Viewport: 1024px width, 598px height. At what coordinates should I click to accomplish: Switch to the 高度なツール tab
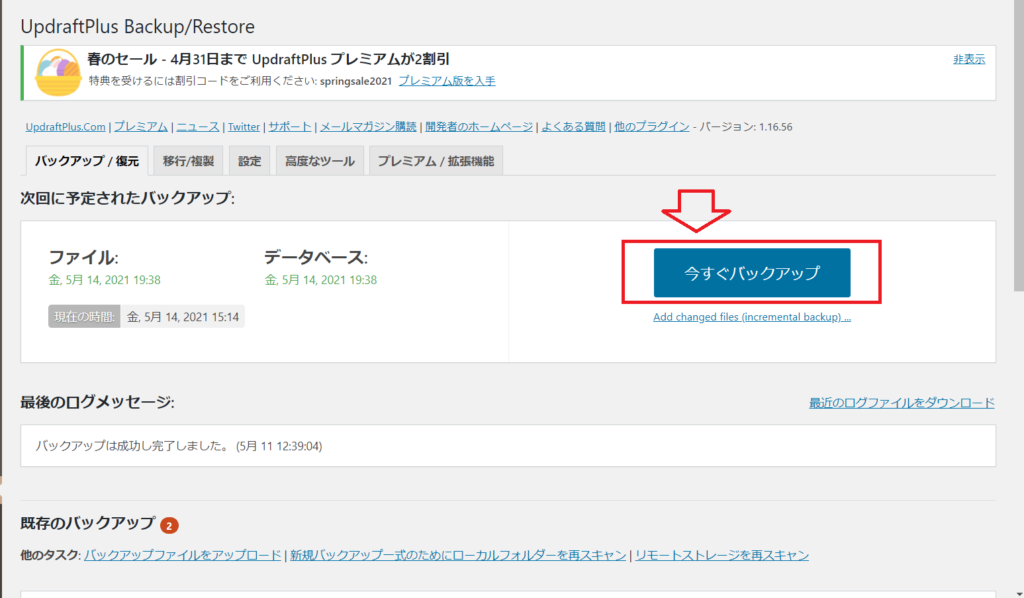[319, 161]
